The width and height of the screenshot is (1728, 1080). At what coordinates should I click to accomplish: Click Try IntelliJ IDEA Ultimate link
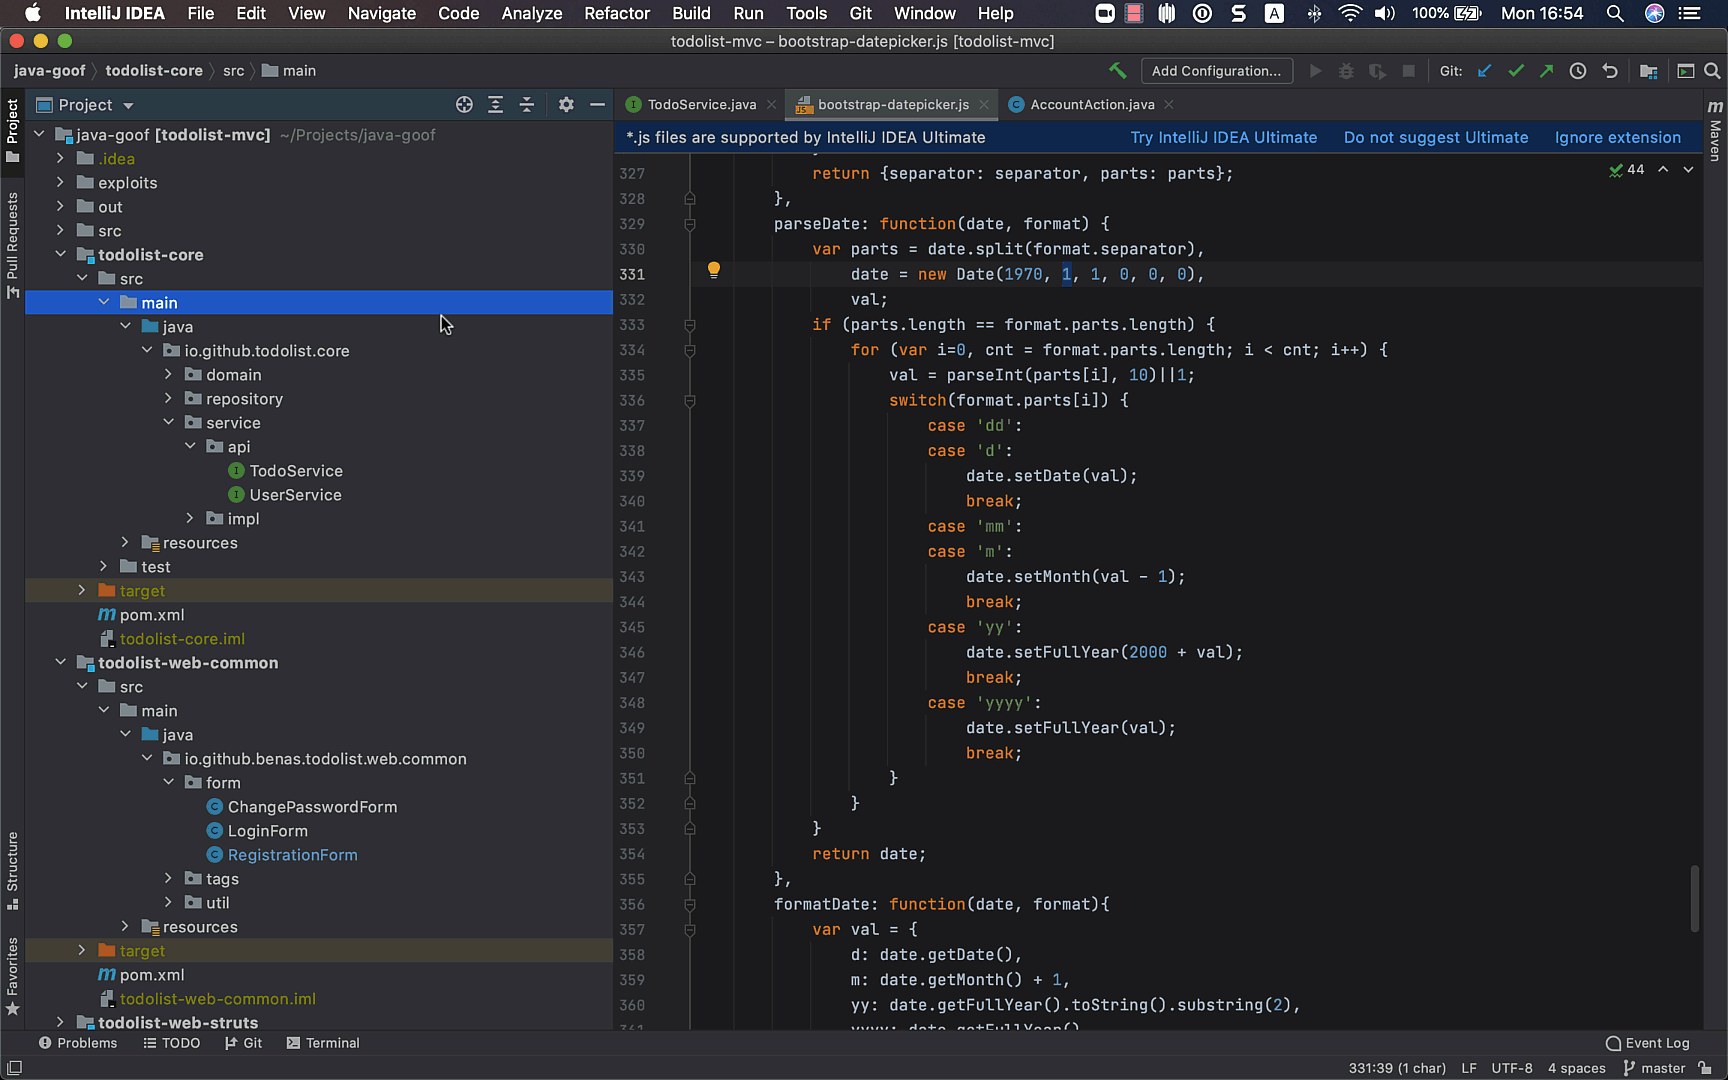click(x=1223, y=138)
